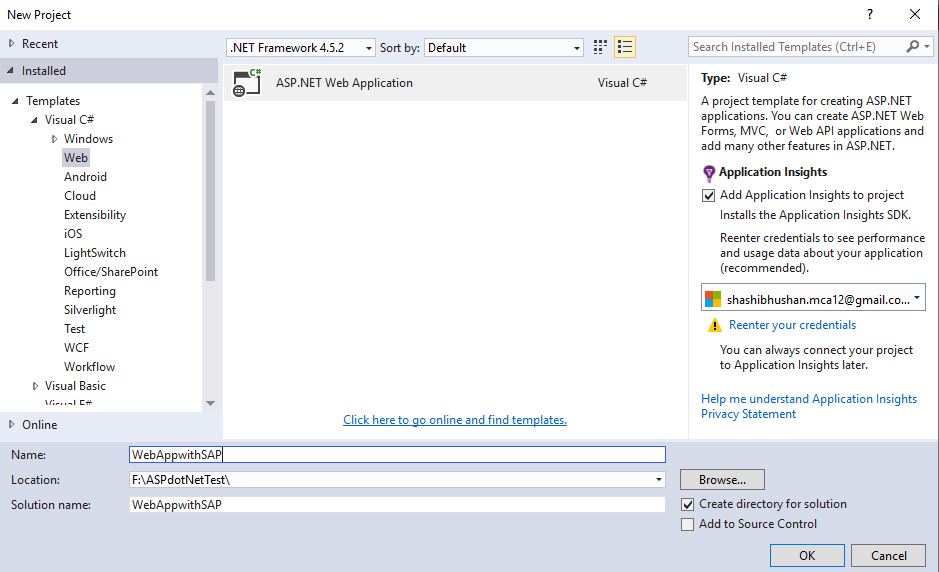939x572 pixels.
Task: Switch to small icons view
Action: (x=600, y=47)
